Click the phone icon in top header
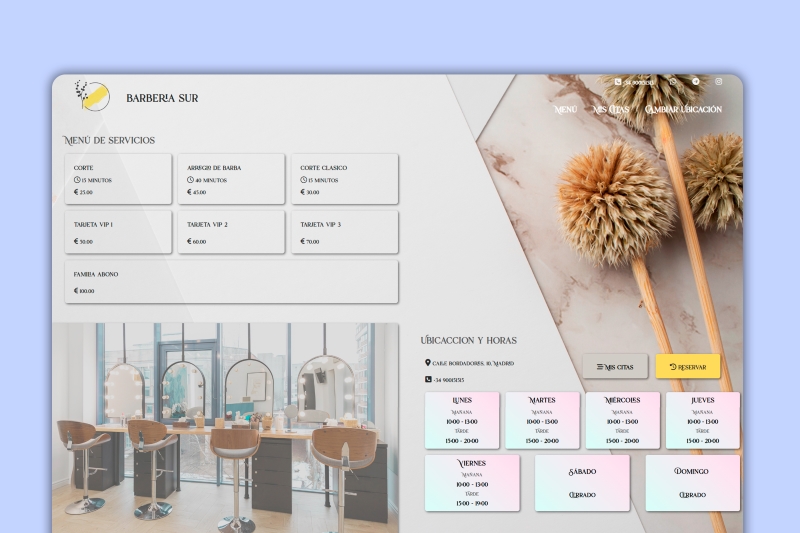Screen dimensions: 800x533 tap(618, 82)
